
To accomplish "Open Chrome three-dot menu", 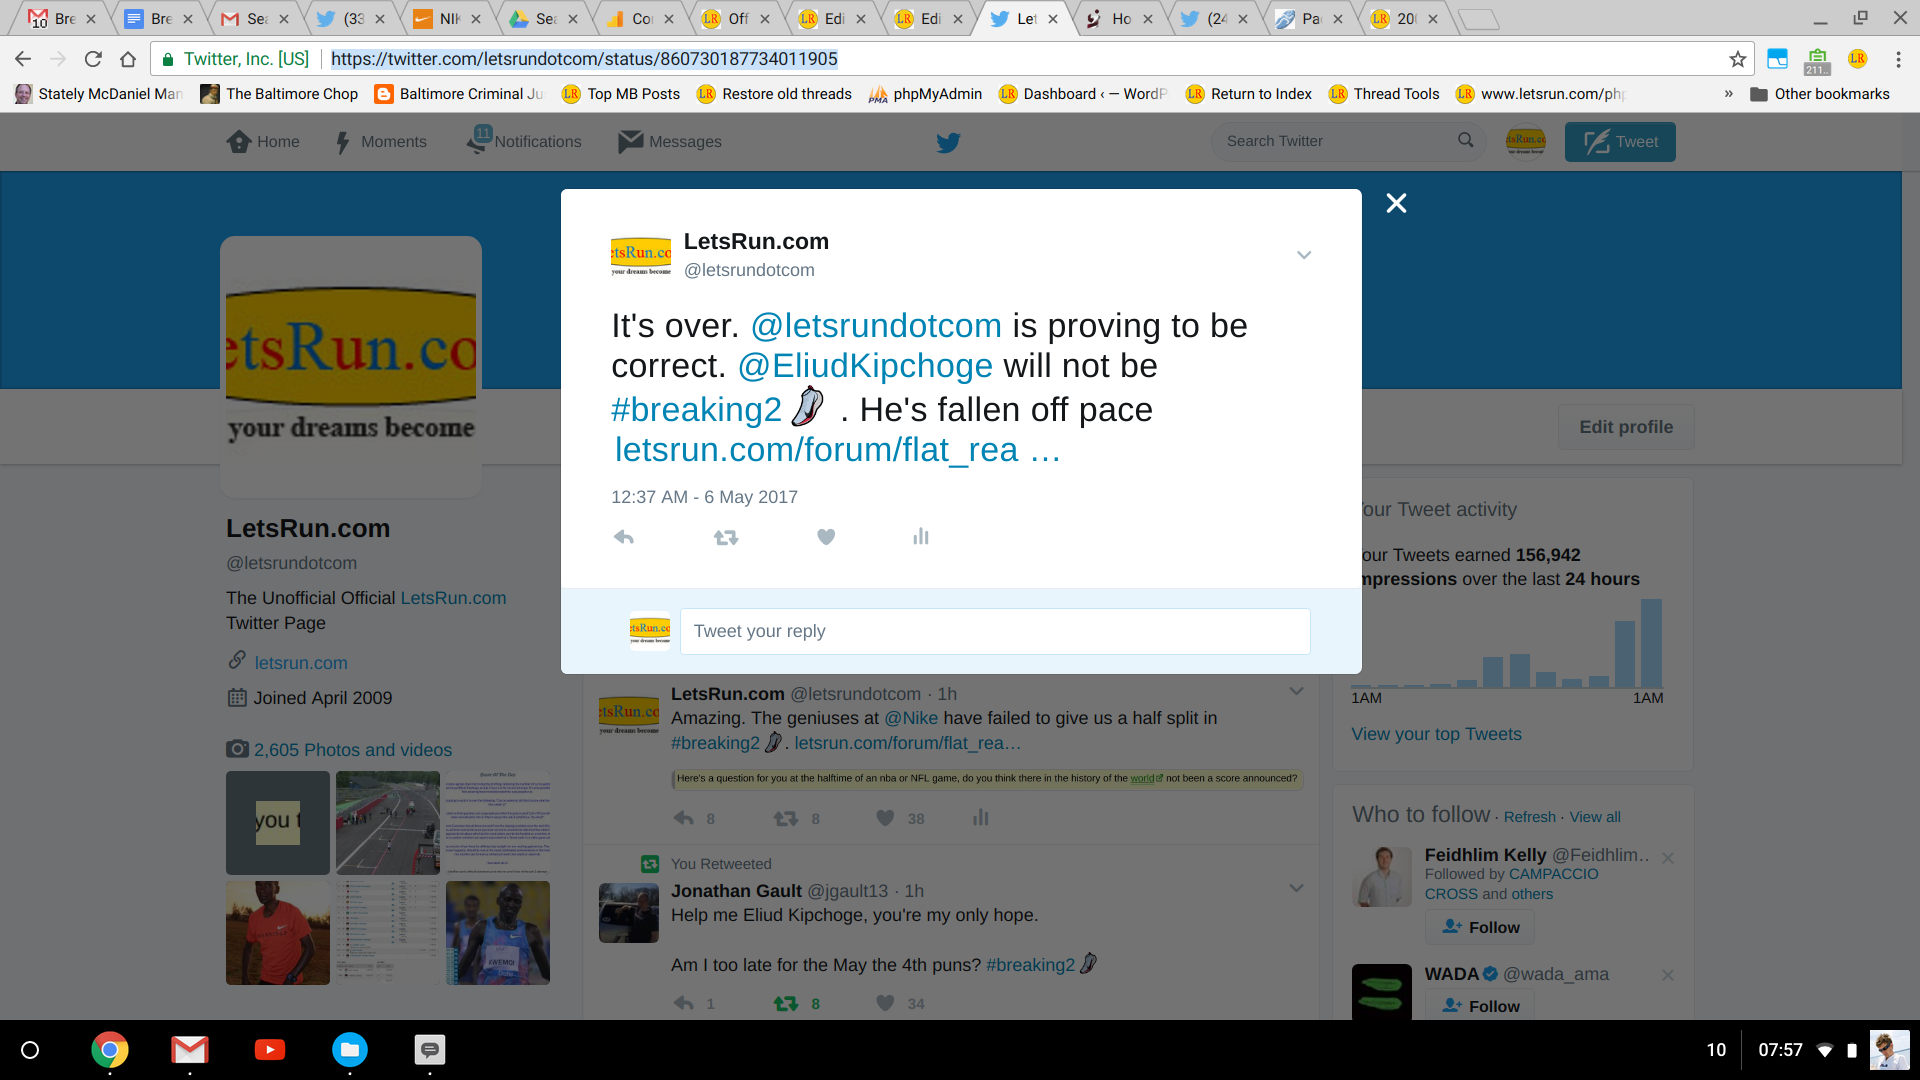I will pos(1898,59).
